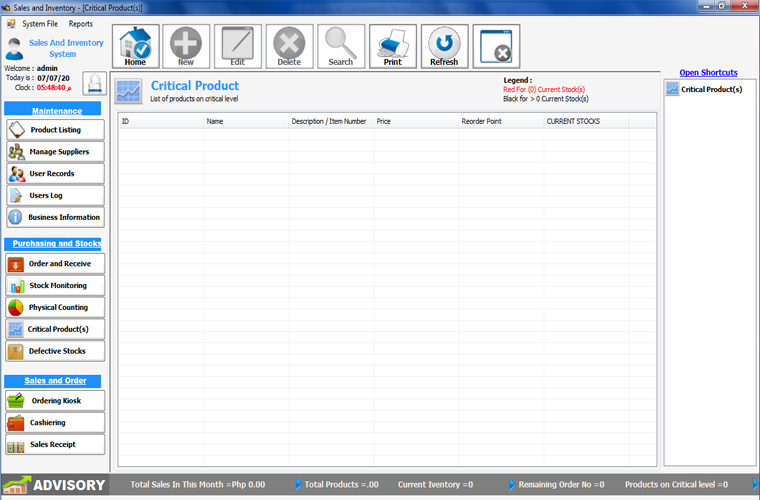Screen dimensions: 760x500
Task: Open Sales Receipt
Action: pos(55,444)
